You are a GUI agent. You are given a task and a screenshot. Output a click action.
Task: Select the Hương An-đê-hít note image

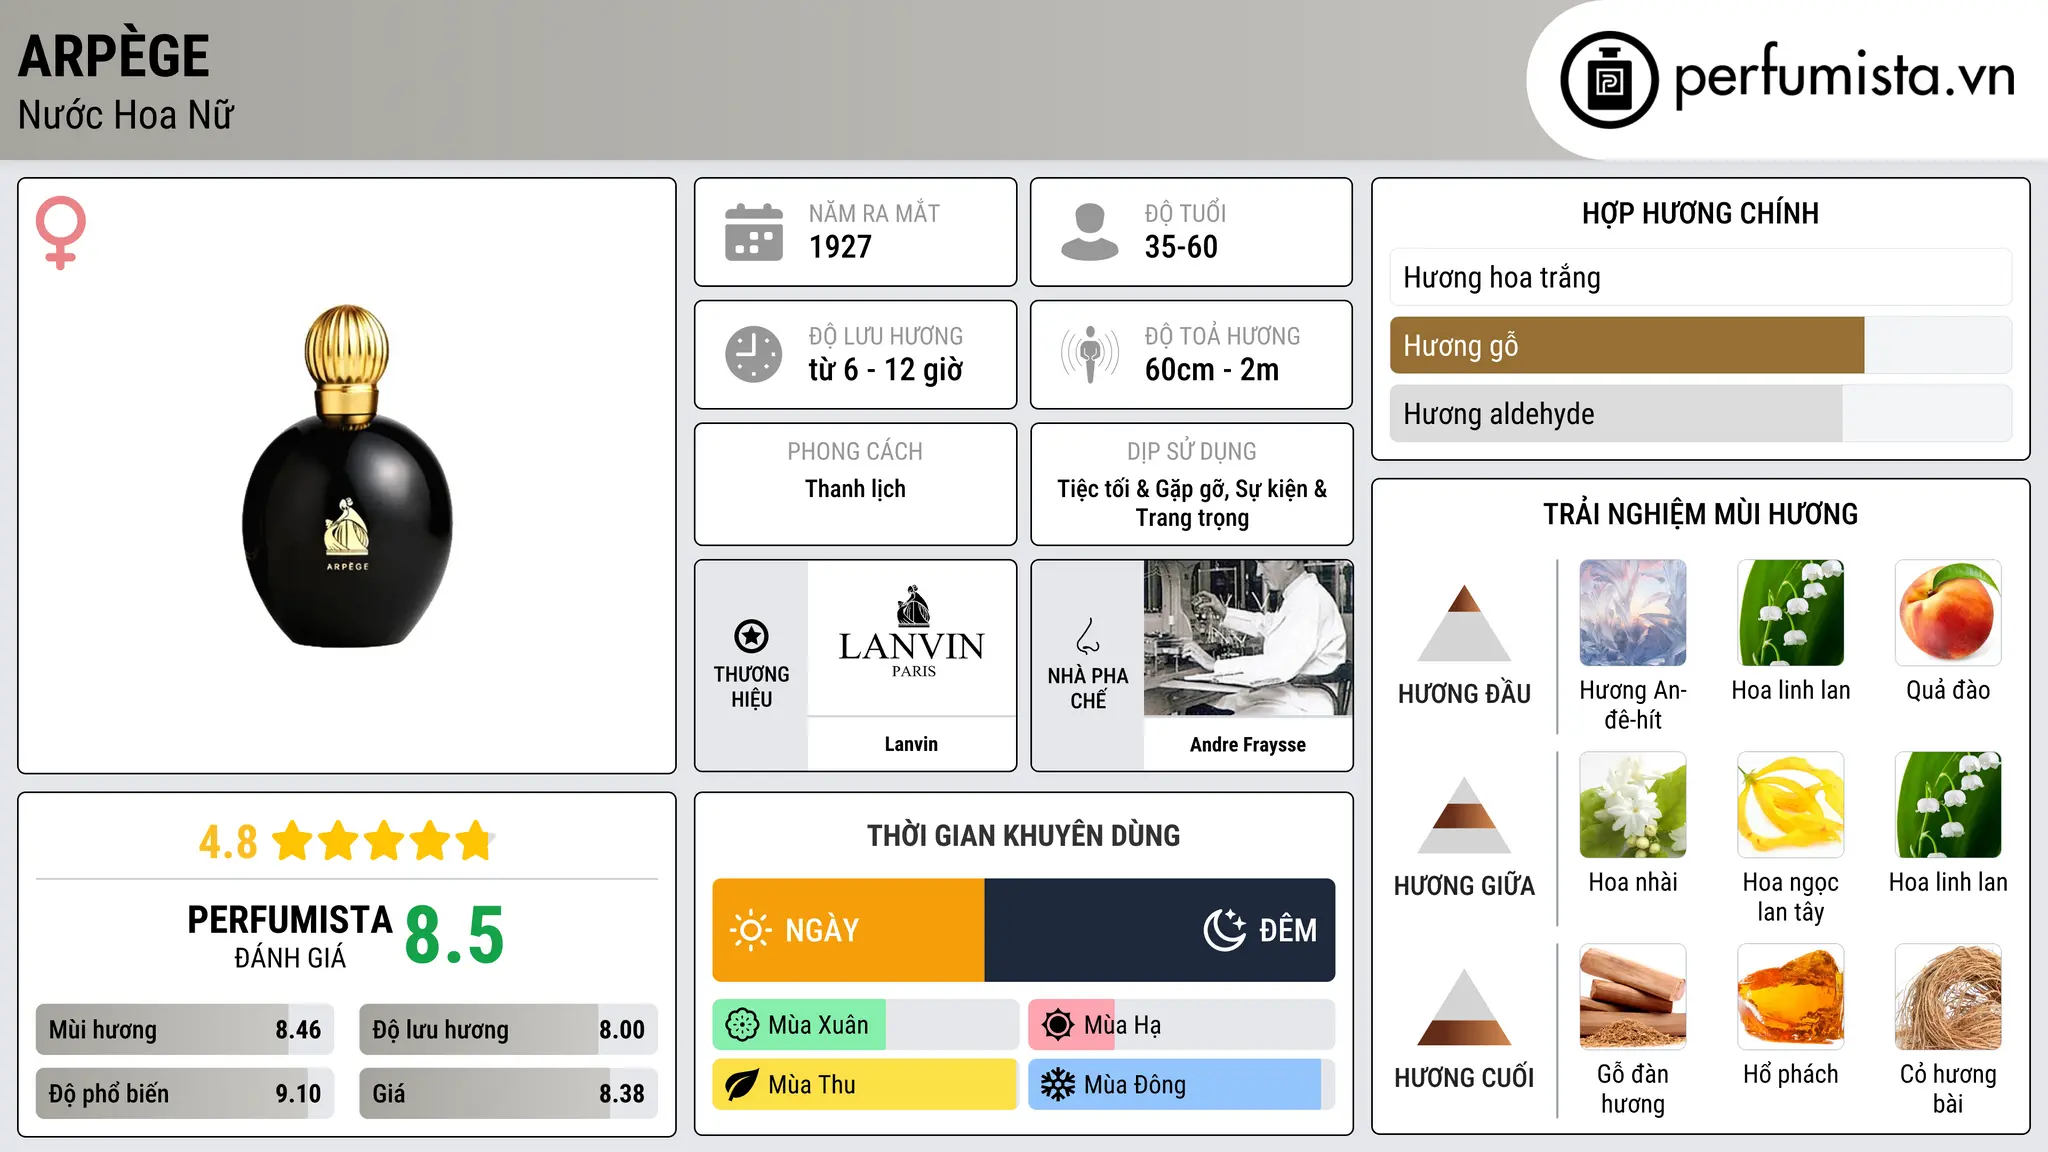[x=1633, y=613]
